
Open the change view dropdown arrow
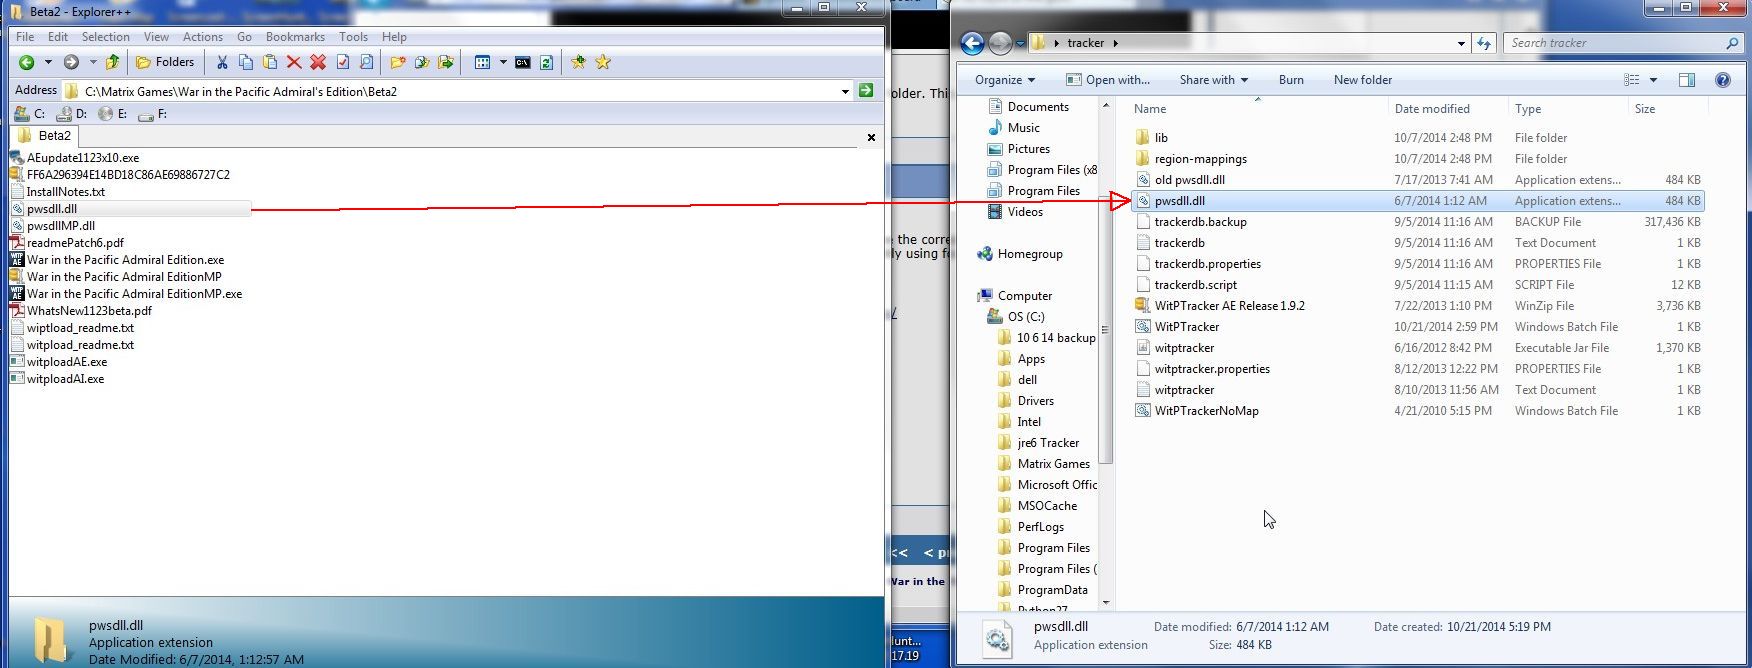(1654, 80)
